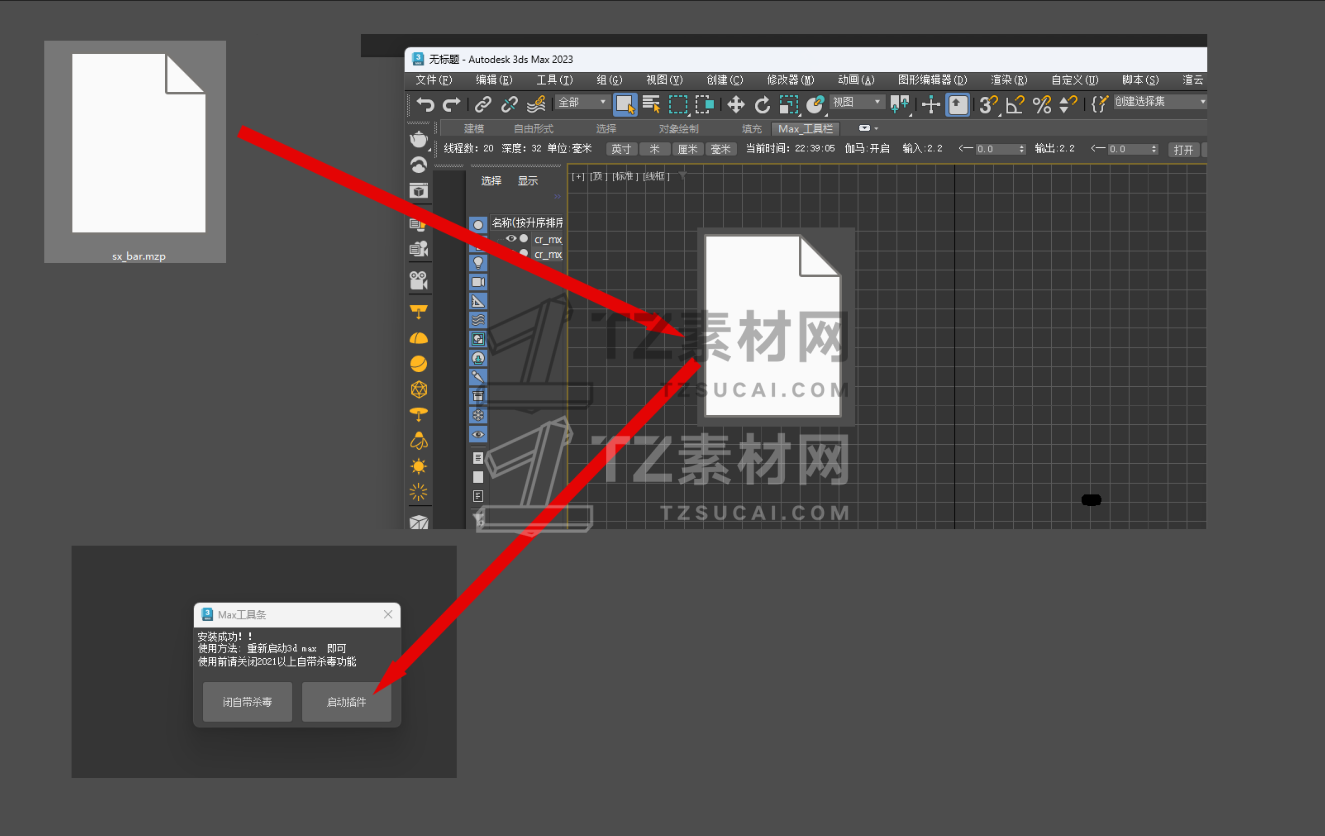Open the 文件(F) menu

point(434,80)
